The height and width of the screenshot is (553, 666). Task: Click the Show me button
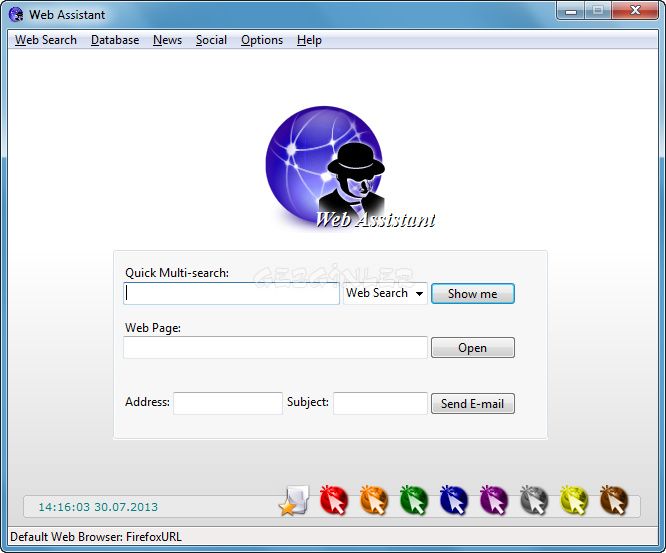point(473,293)
